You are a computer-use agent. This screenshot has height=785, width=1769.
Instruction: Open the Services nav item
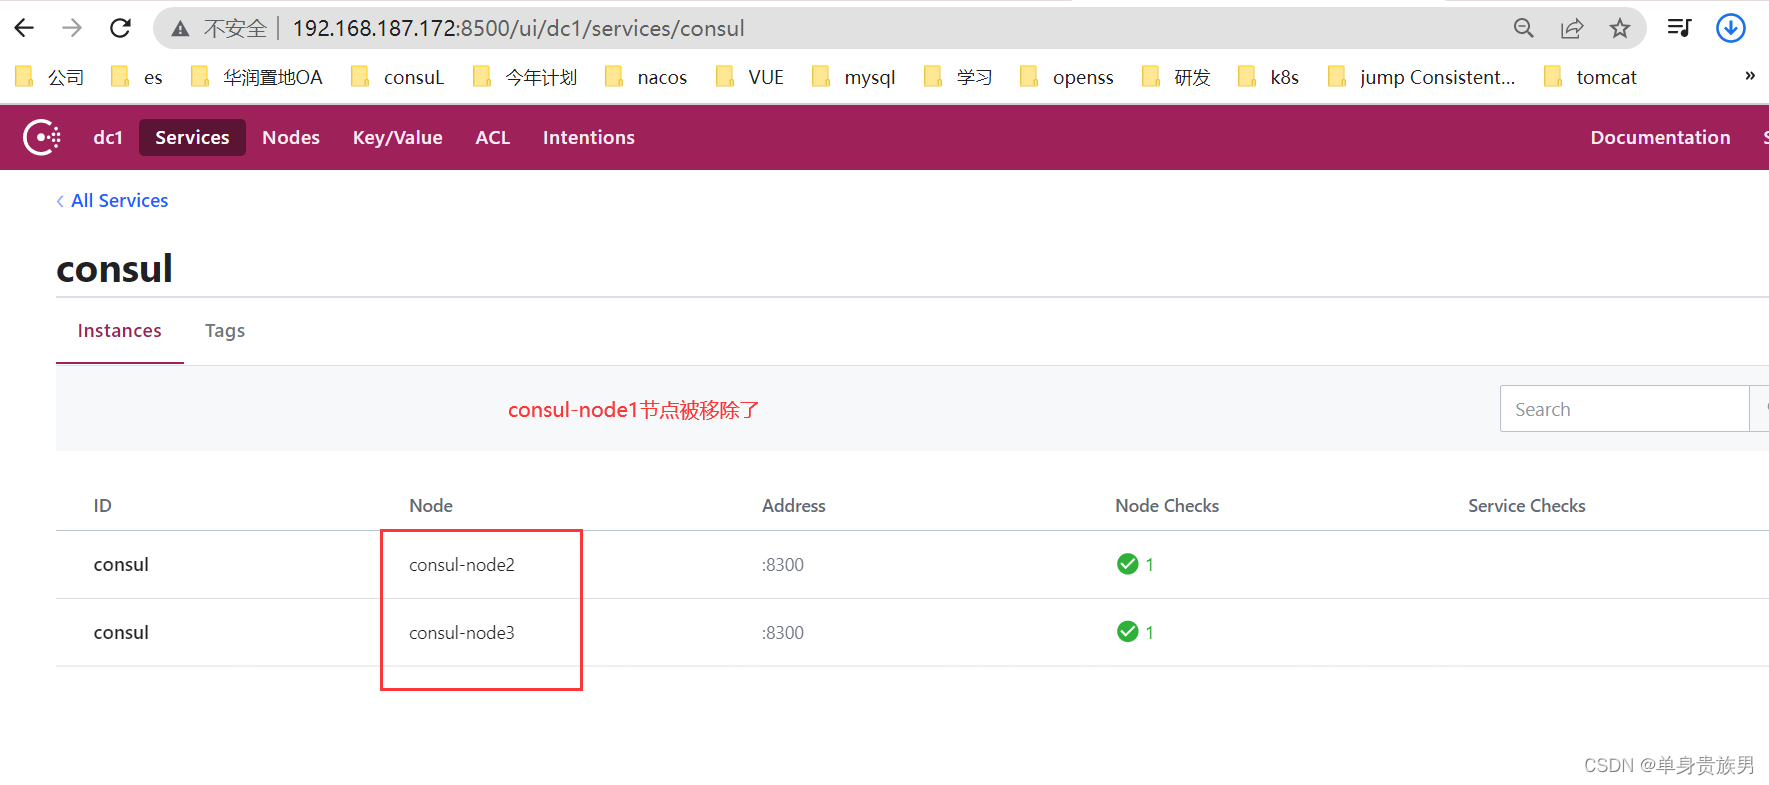tap(192, 137)
